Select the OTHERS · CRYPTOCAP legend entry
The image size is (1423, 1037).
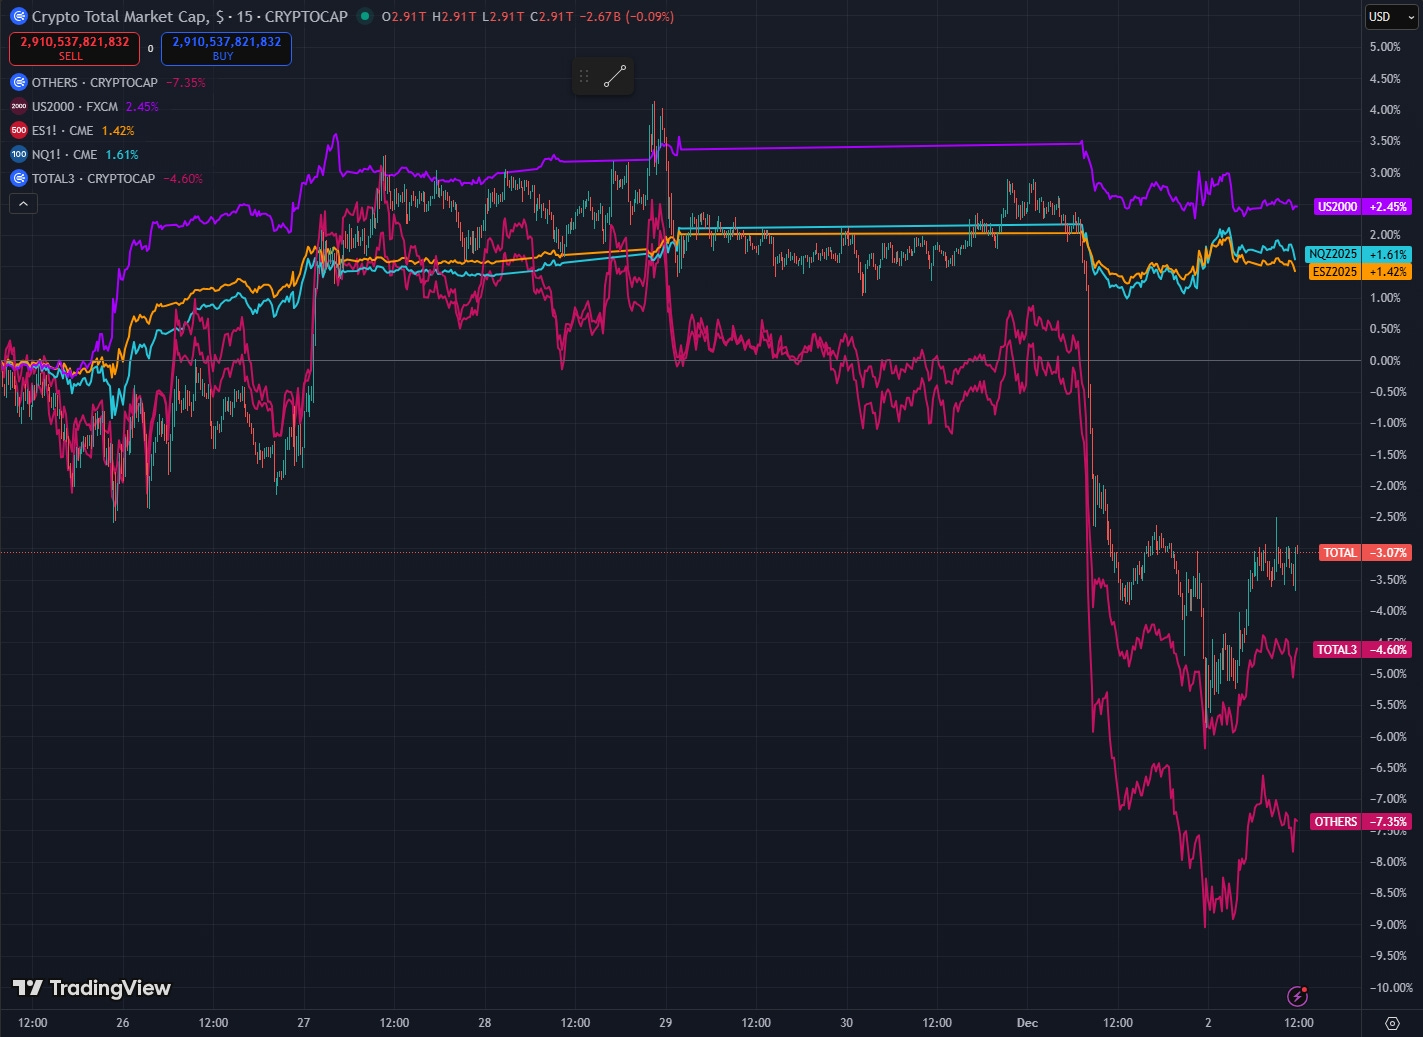94,82
